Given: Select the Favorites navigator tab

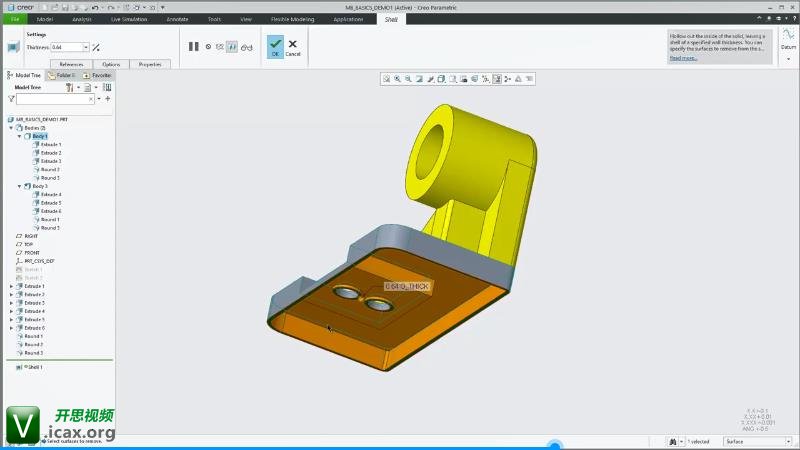Looking at the screenshot, I should (x=97, y=75).
